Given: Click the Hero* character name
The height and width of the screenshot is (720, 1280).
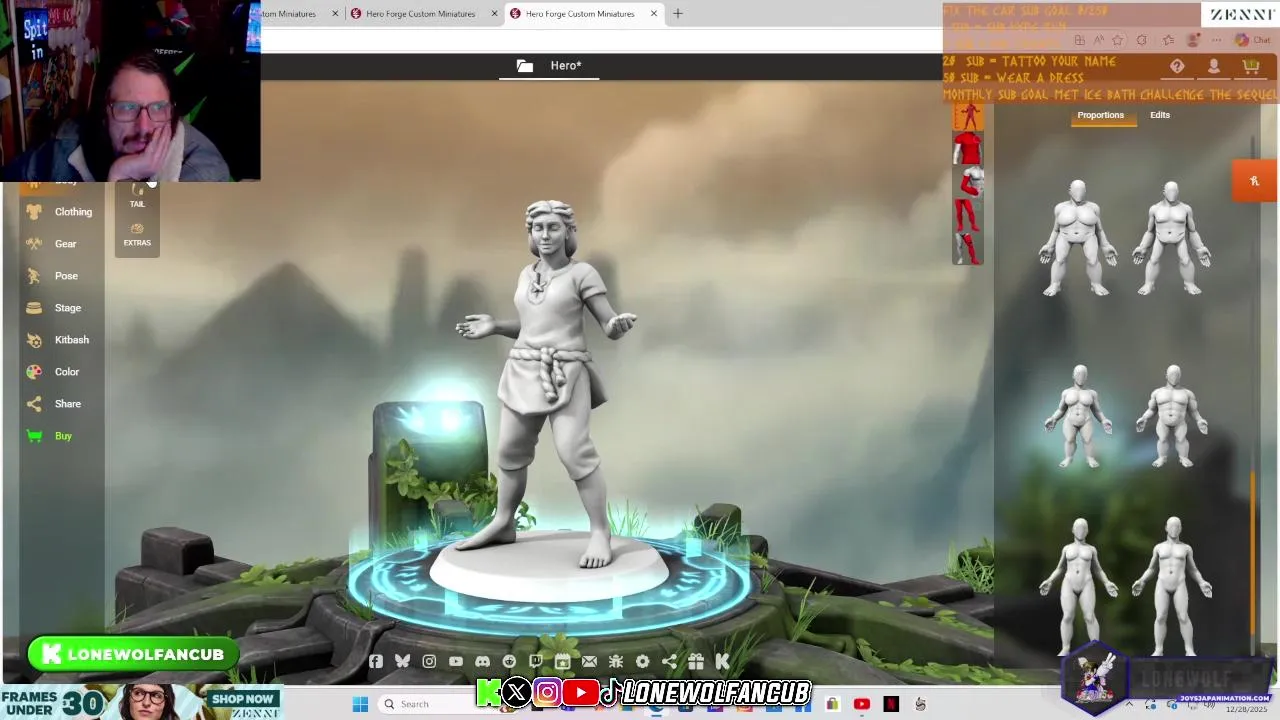Looking at the screenshot, I should [x=566, y=66].
